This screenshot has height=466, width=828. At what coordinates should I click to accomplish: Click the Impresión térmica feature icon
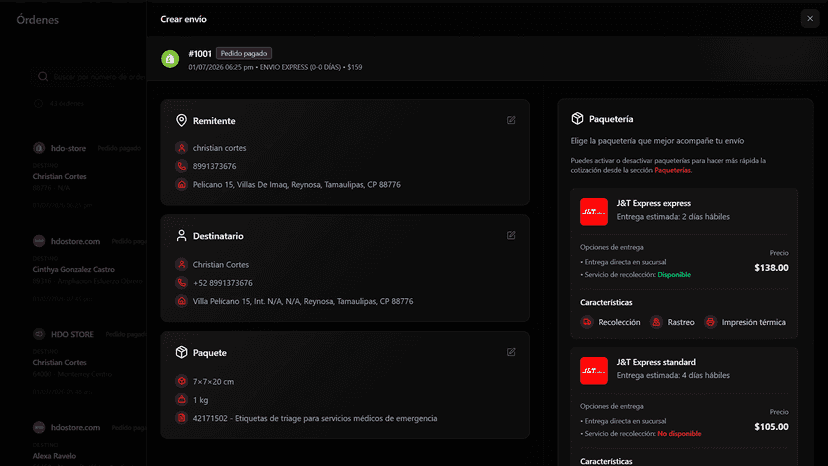[710, 322]
